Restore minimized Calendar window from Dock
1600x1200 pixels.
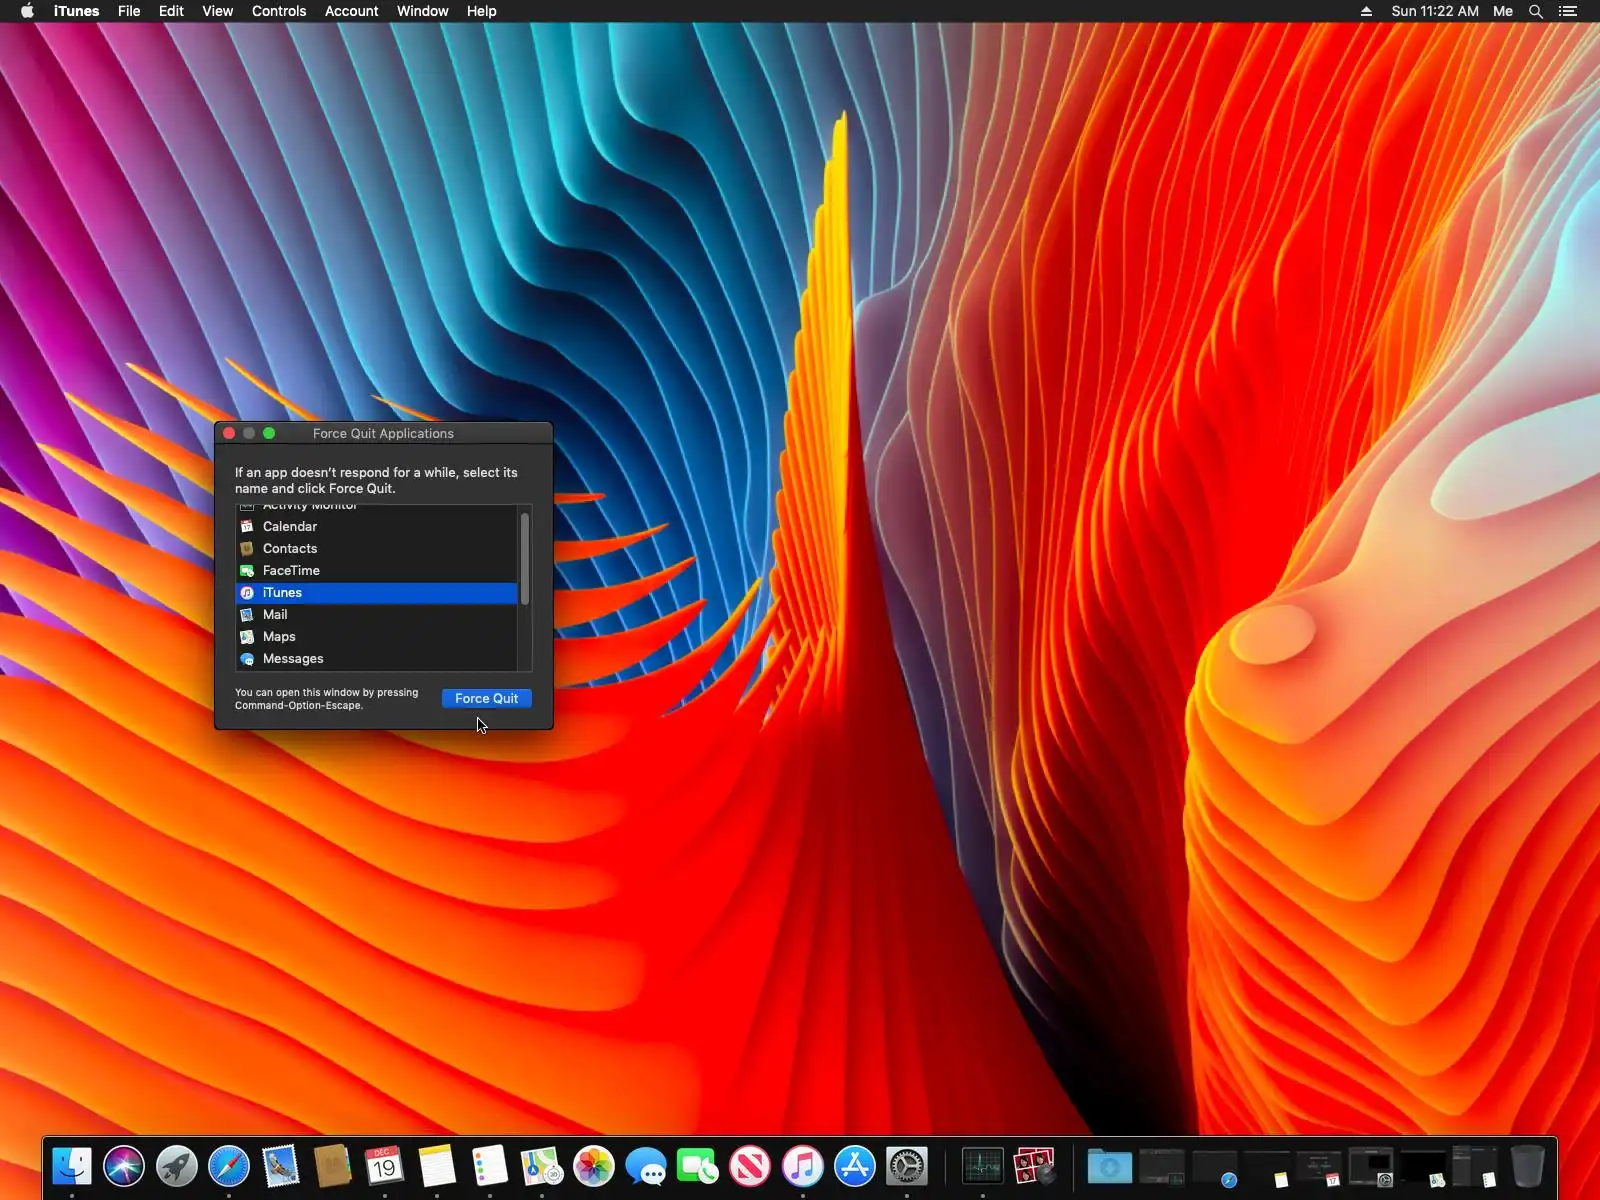pos(1319,1166)
